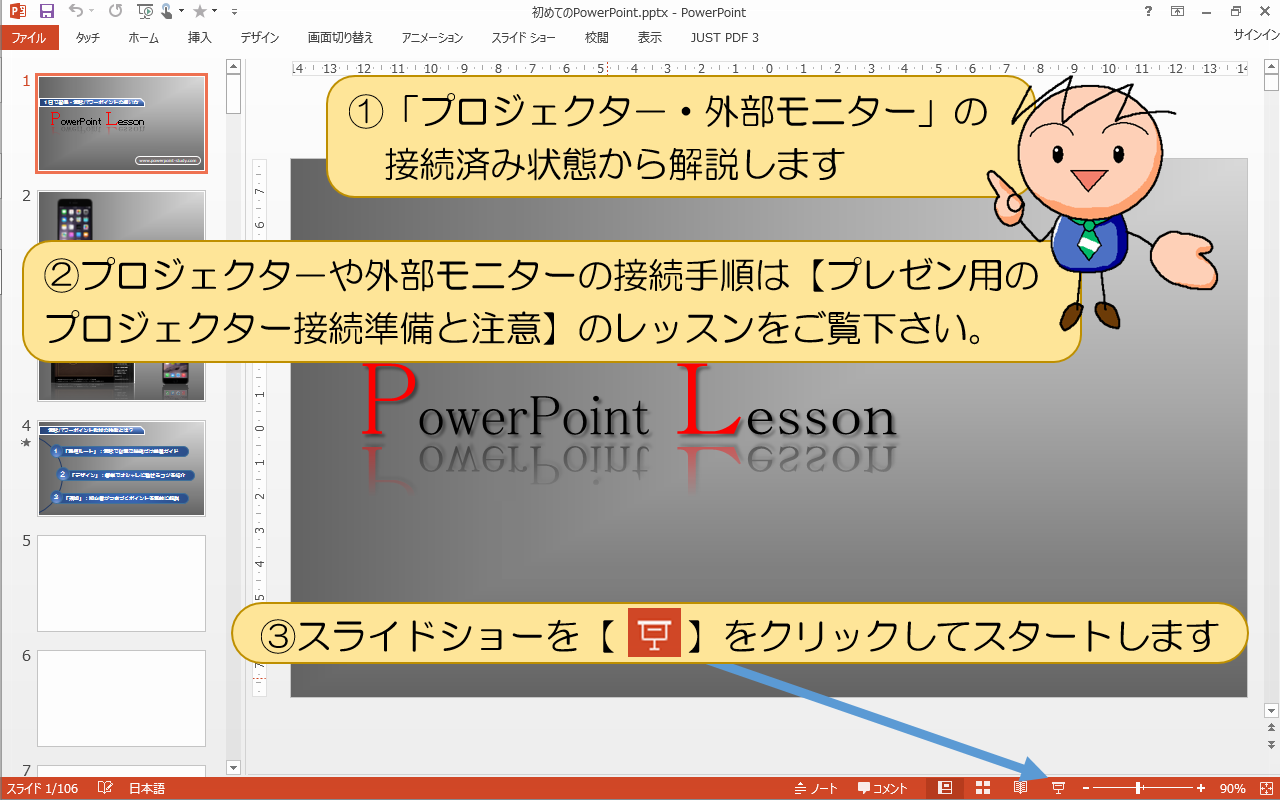
Task: Click the Help question mark icon
Action: pos(1146,12)
